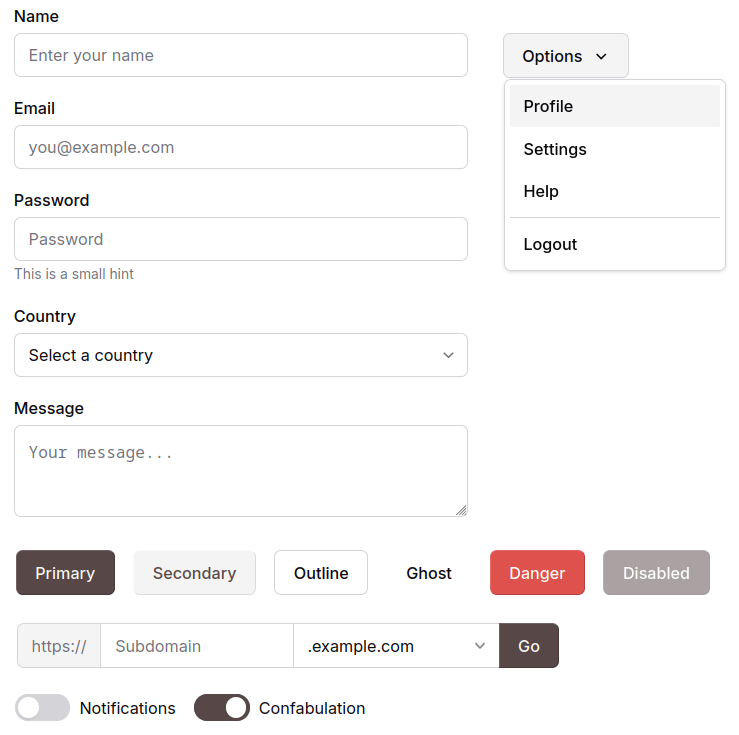Image resolution: width=739 pixels, height=735 pixels.
Task: Open the .example.com domain dropdown
Action: [395, 646]
